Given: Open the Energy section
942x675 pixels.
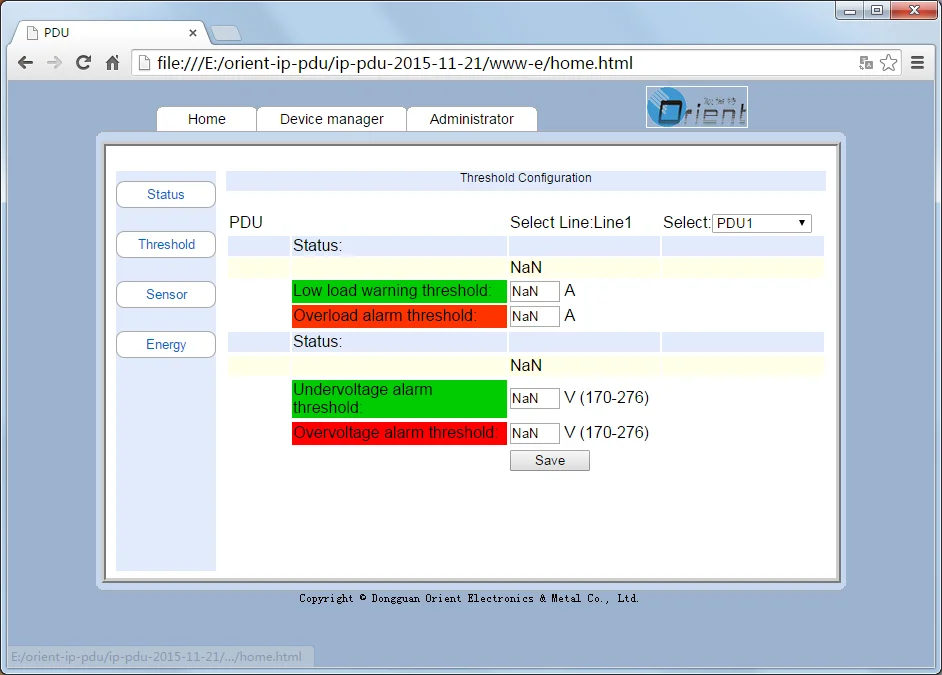Looking at the screenshot, I should pyautogui.click(x=165, y=344).
